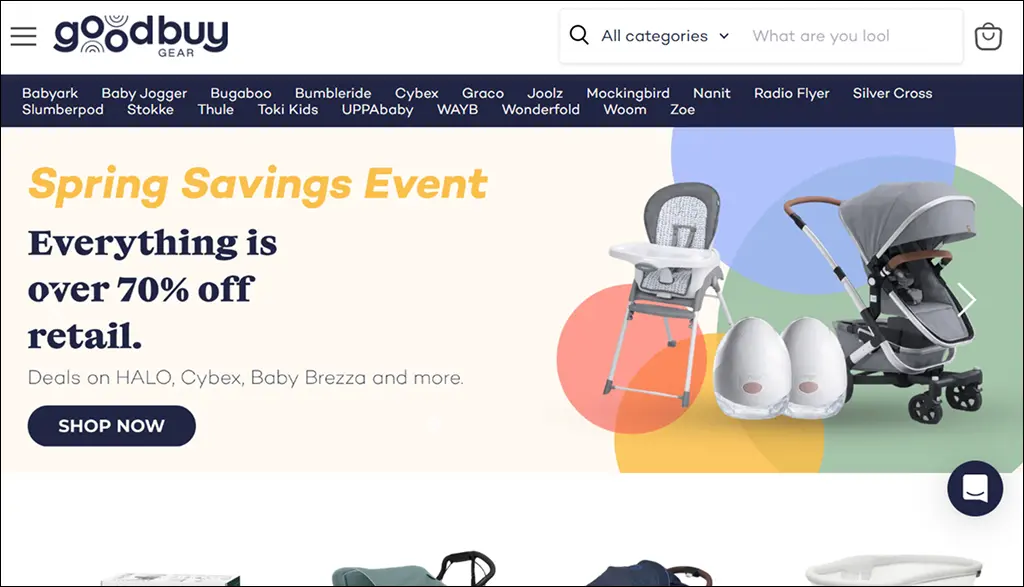Go to the Babyark brand page

[50, 93]
